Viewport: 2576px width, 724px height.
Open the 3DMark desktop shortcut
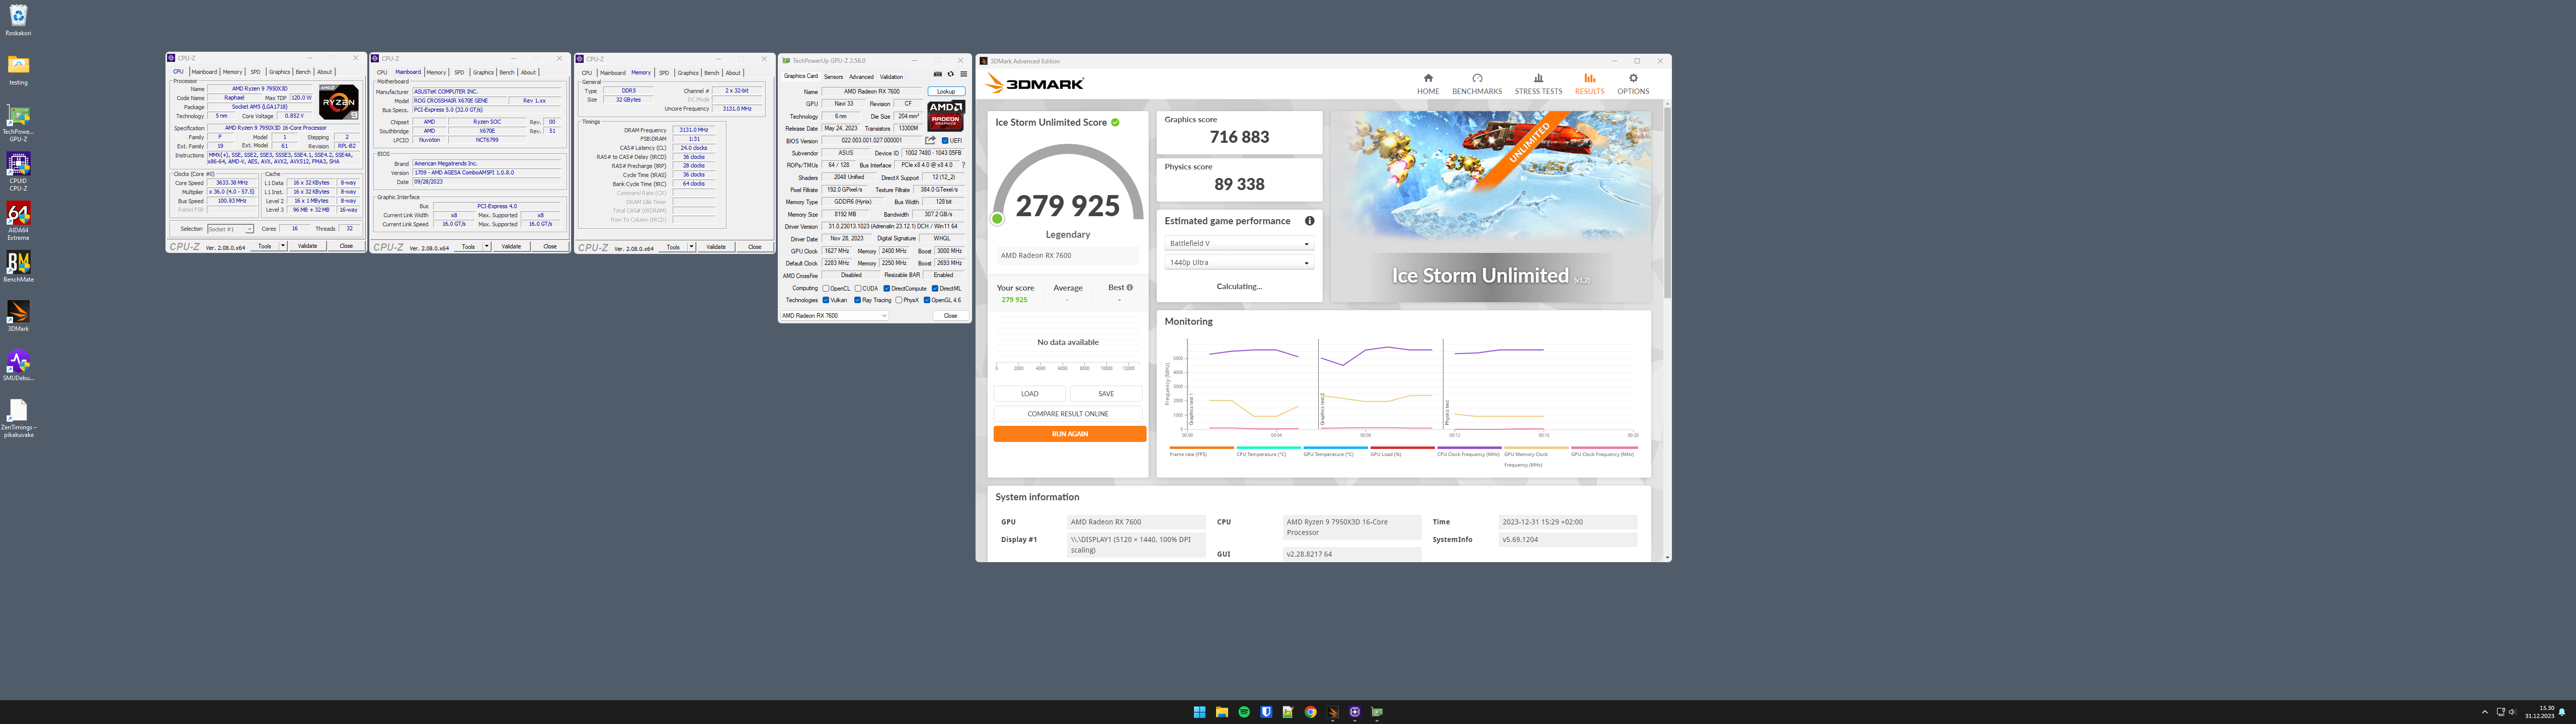tap(18, 316)
